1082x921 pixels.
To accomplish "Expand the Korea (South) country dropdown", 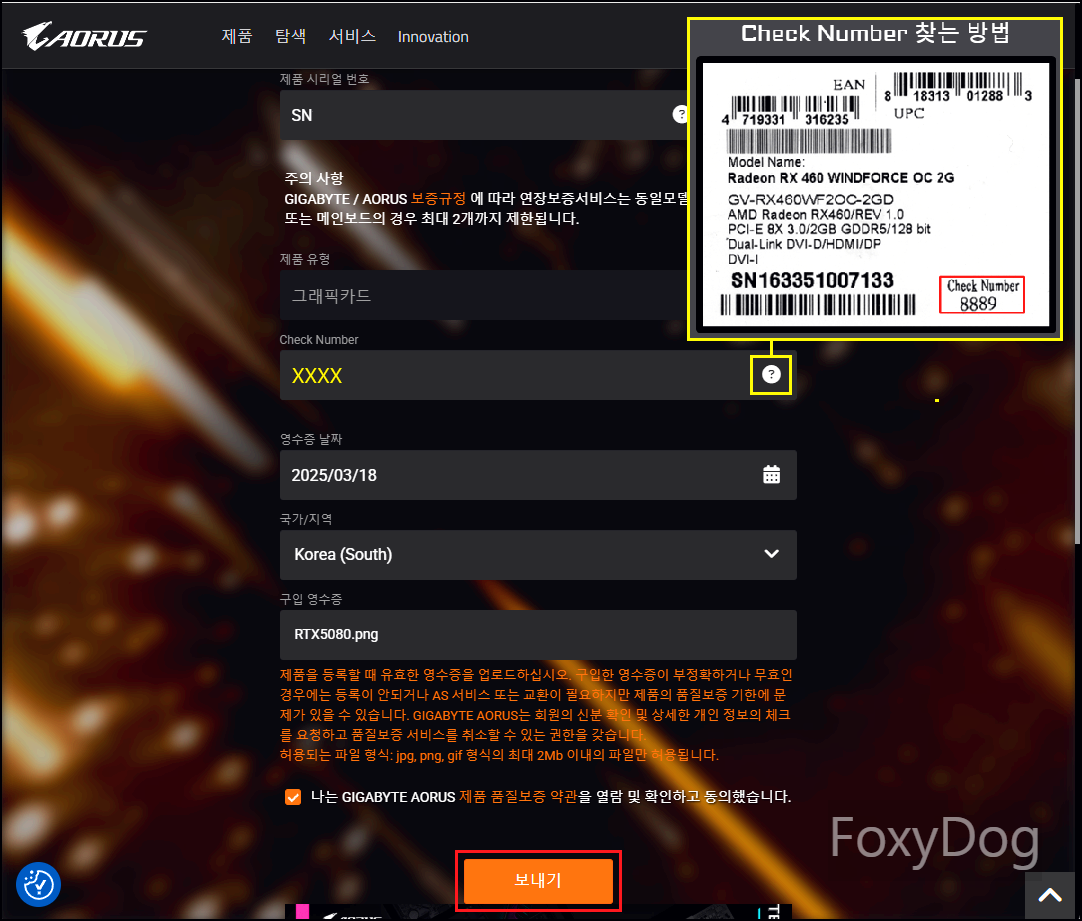I will pos(538,555).
